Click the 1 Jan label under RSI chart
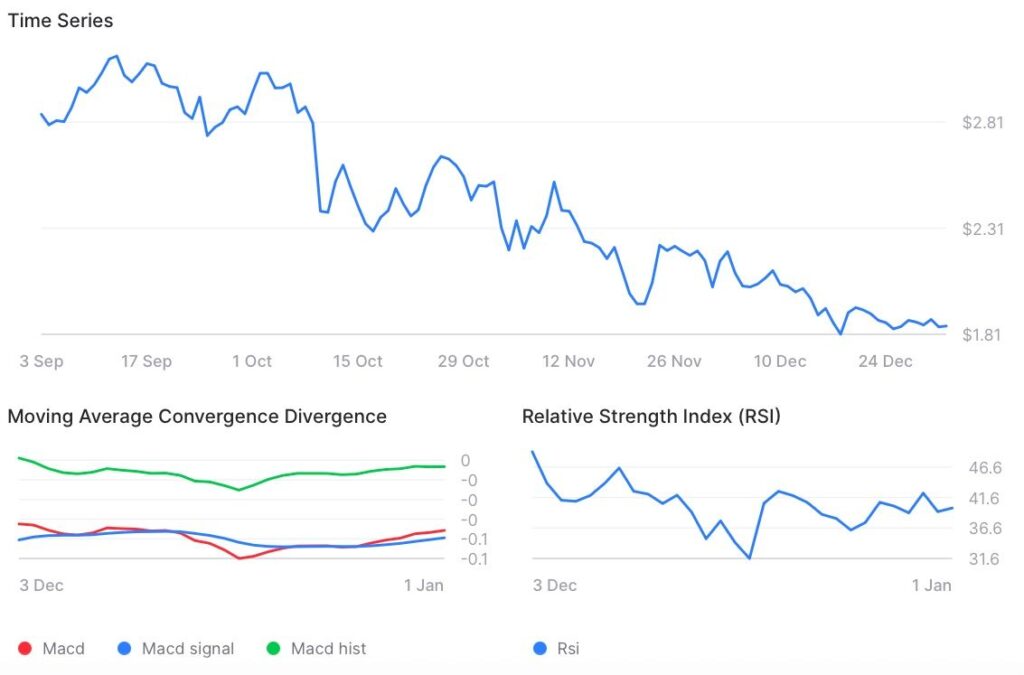The height and width of the screenshot is (675, 1024). (932, 585)
